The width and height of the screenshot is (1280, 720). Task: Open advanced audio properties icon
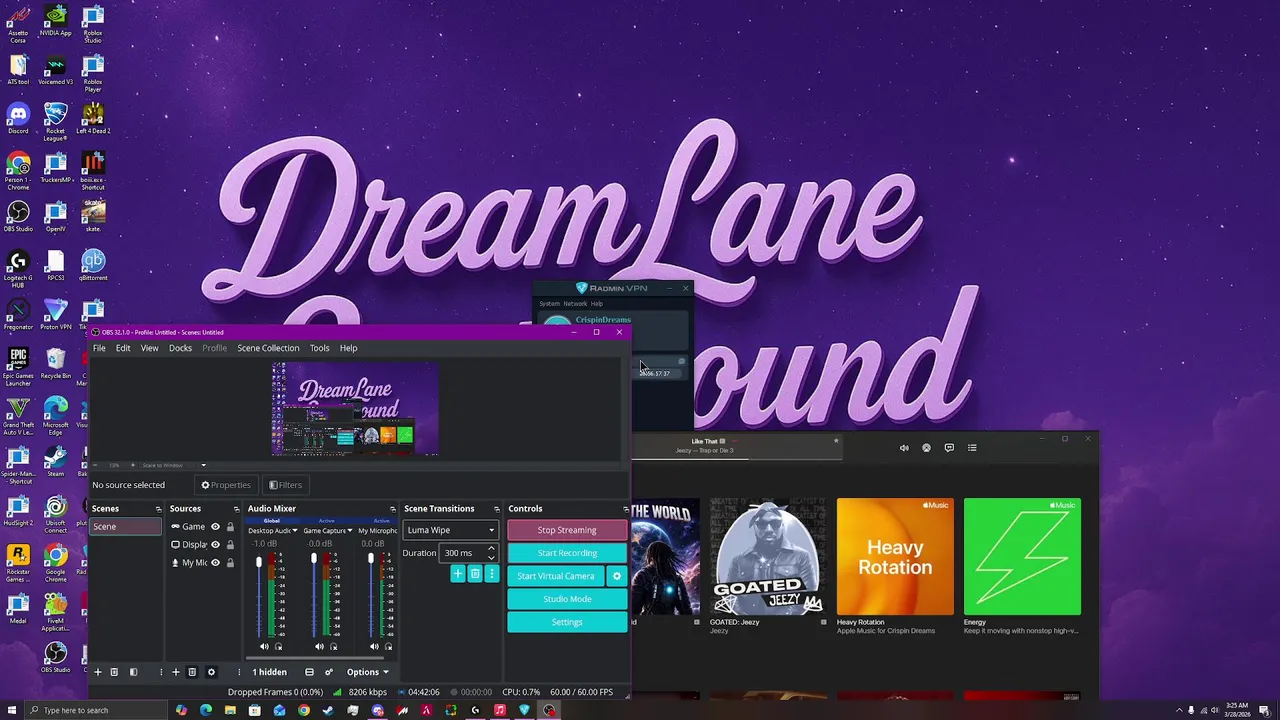[x=328, y=672]
